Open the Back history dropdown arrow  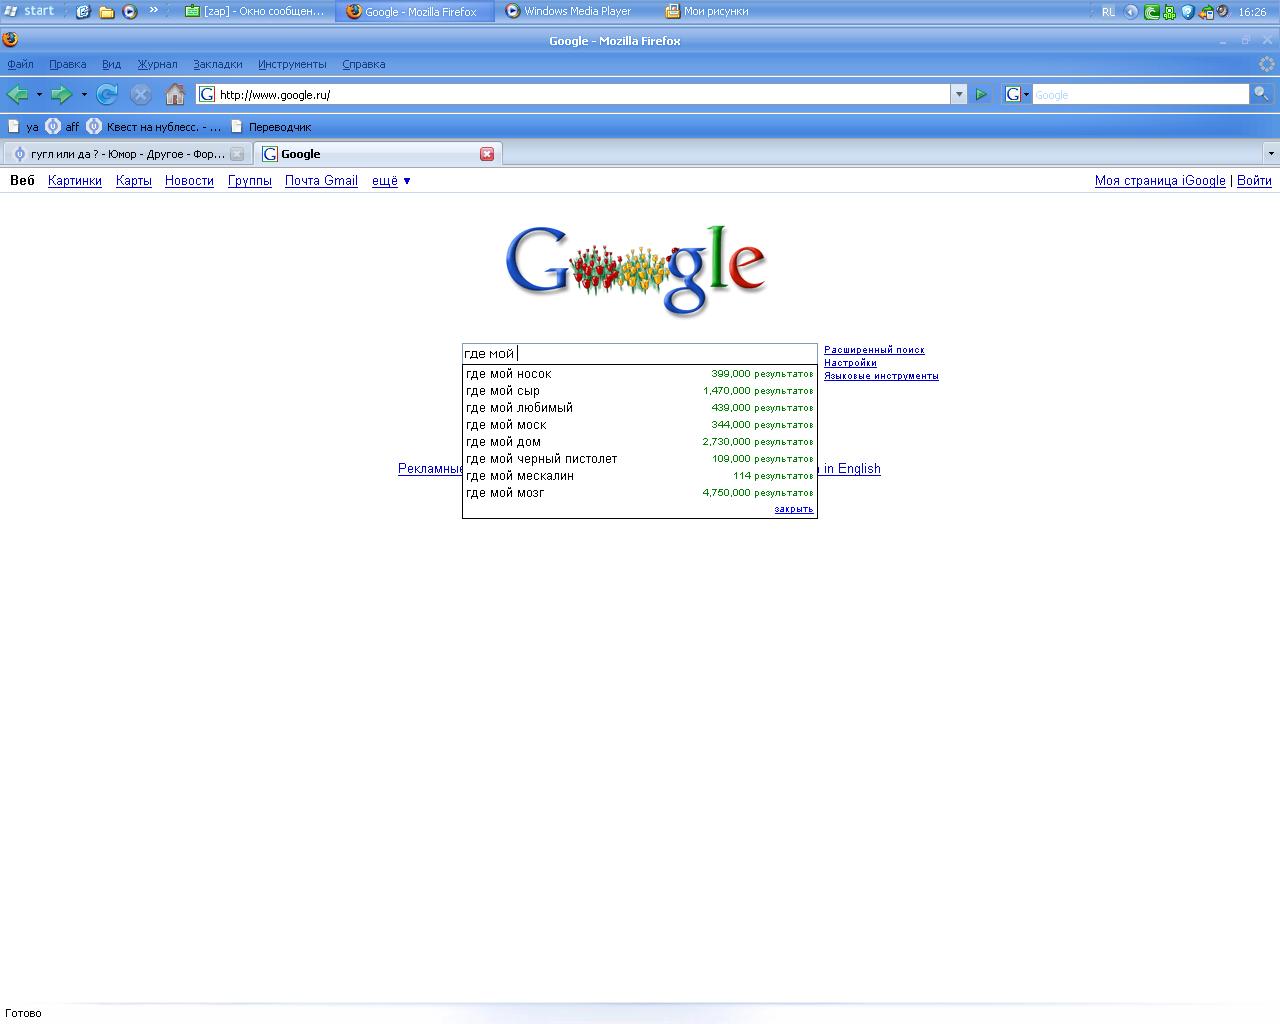[x=39, y=94]
